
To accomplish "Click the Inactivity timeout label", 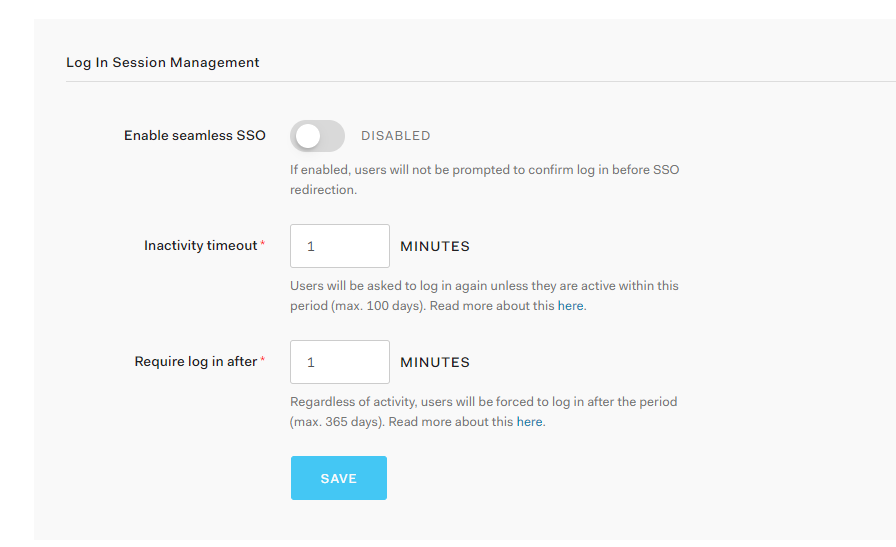I will pos(201,246).
